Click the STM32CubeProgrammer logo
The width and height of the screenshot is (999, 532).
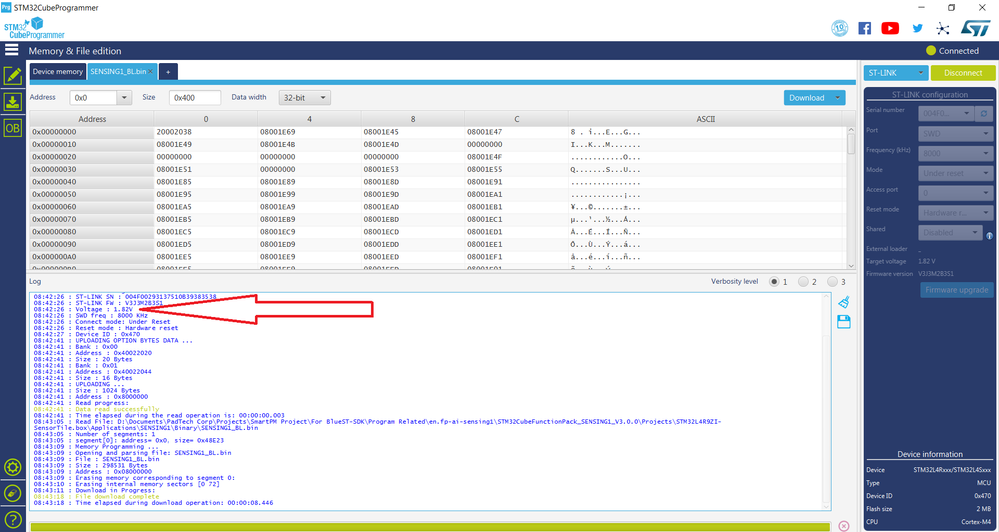click(34, 29)
